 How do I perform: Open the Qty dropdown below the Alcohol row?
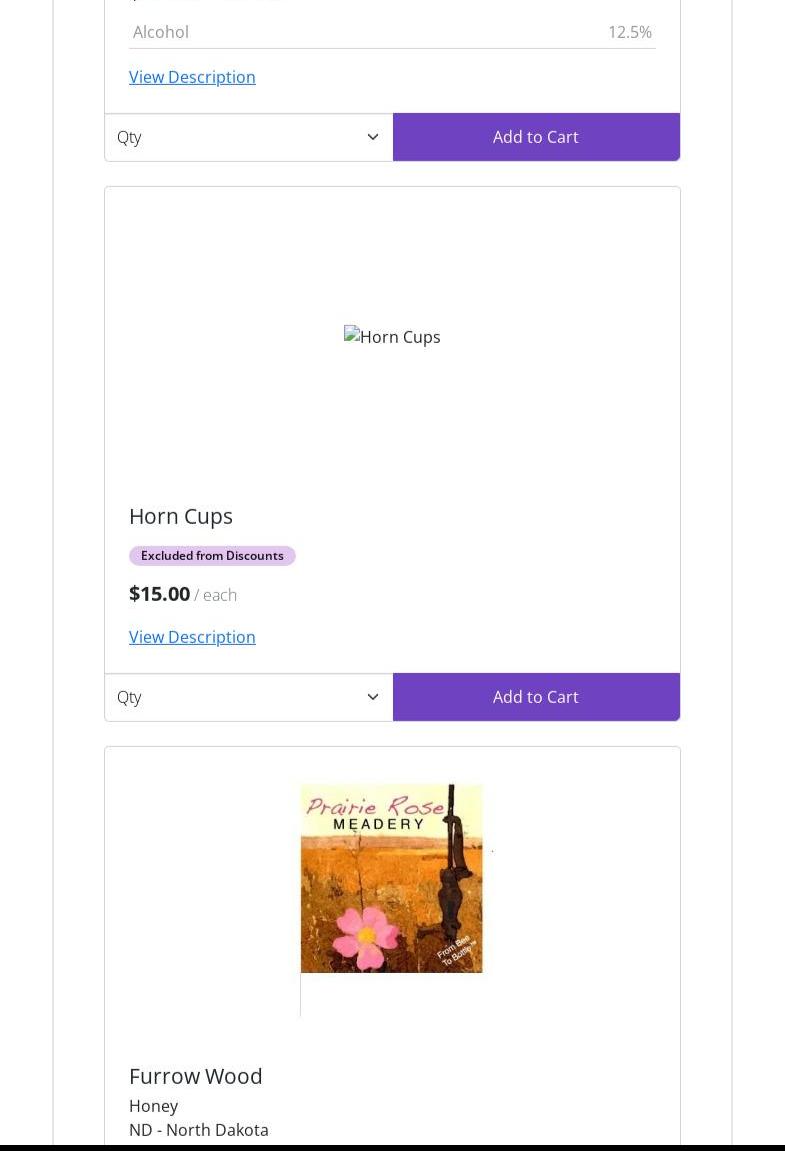pyautogui.click(x=249, y=137)
